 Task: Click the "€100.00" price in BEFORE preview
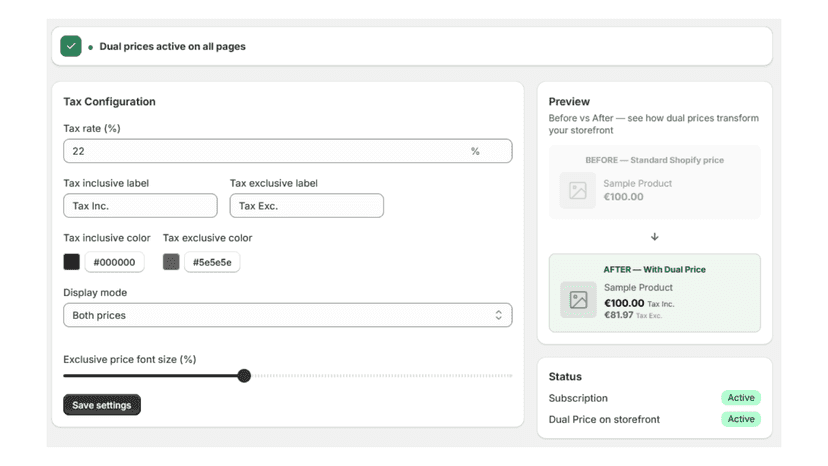[624, 197]
